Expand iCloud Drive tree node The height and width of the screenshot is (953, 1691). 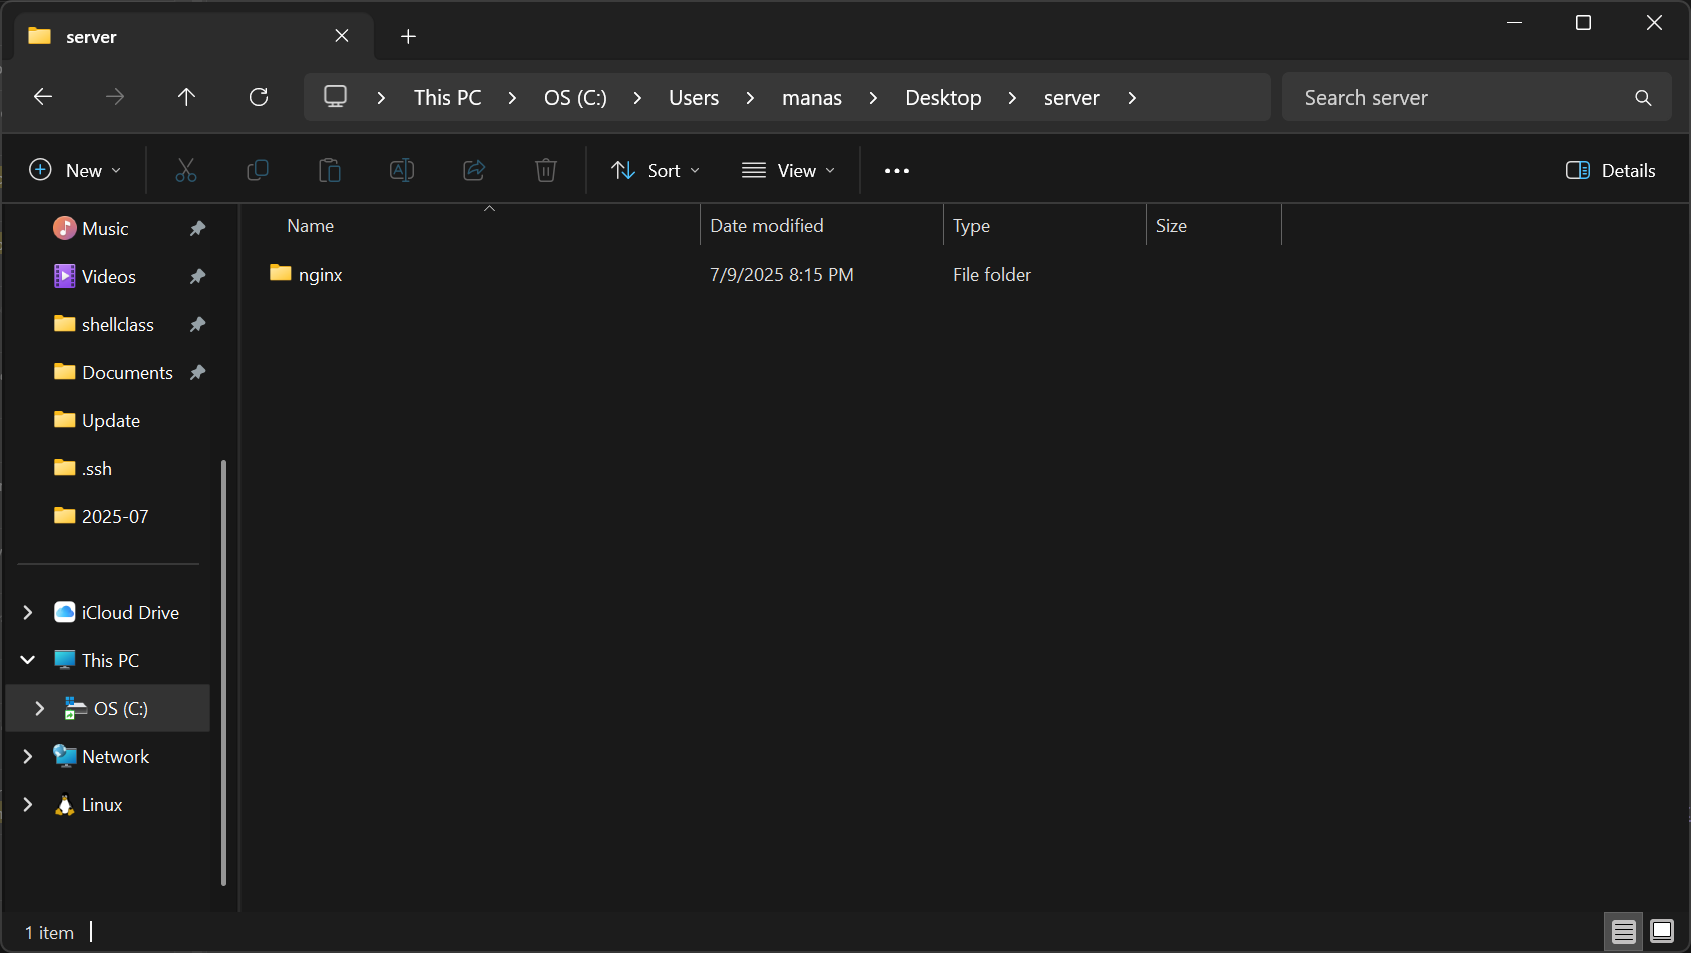tap(28, 612)
